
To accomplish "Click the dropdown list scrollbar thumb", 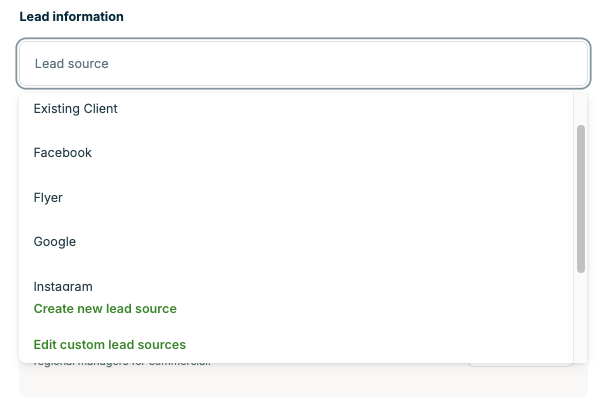I will coord(581,198).
